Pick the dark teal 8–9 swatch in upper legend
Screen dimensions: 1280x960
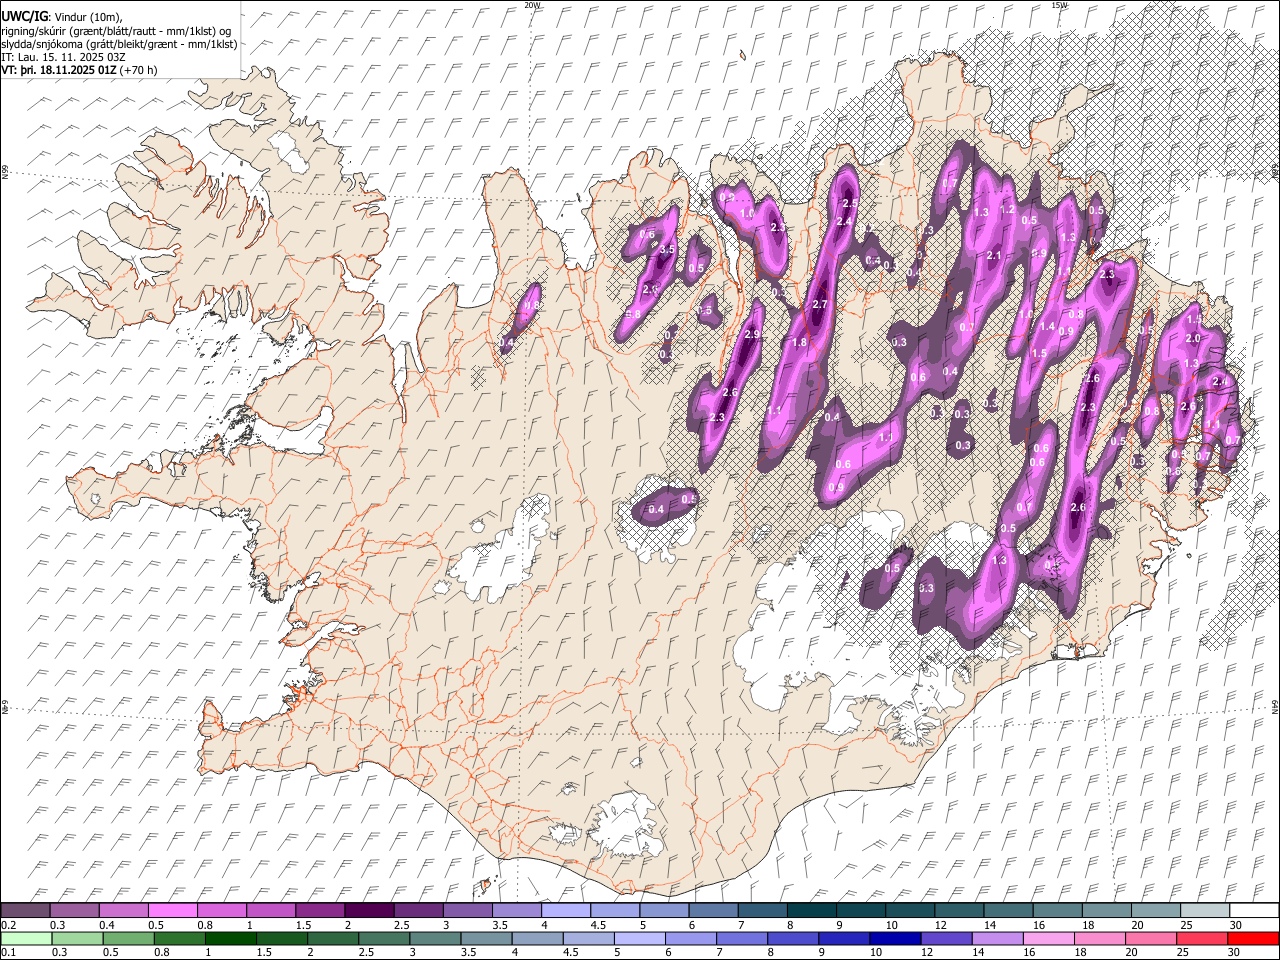pos(811,911)
